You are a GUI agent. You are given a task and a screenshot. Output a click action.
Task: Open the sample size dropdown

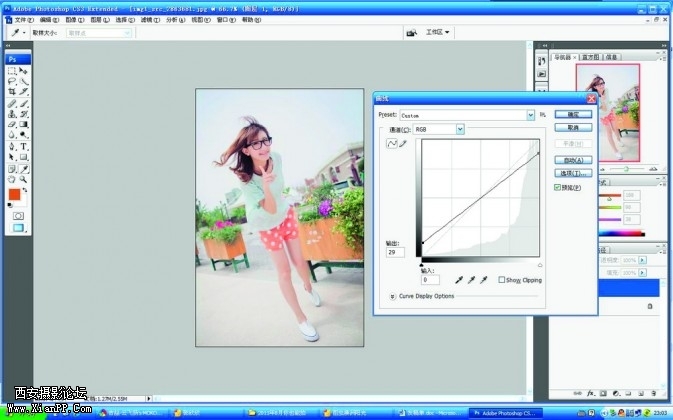(x=99, y=33)
